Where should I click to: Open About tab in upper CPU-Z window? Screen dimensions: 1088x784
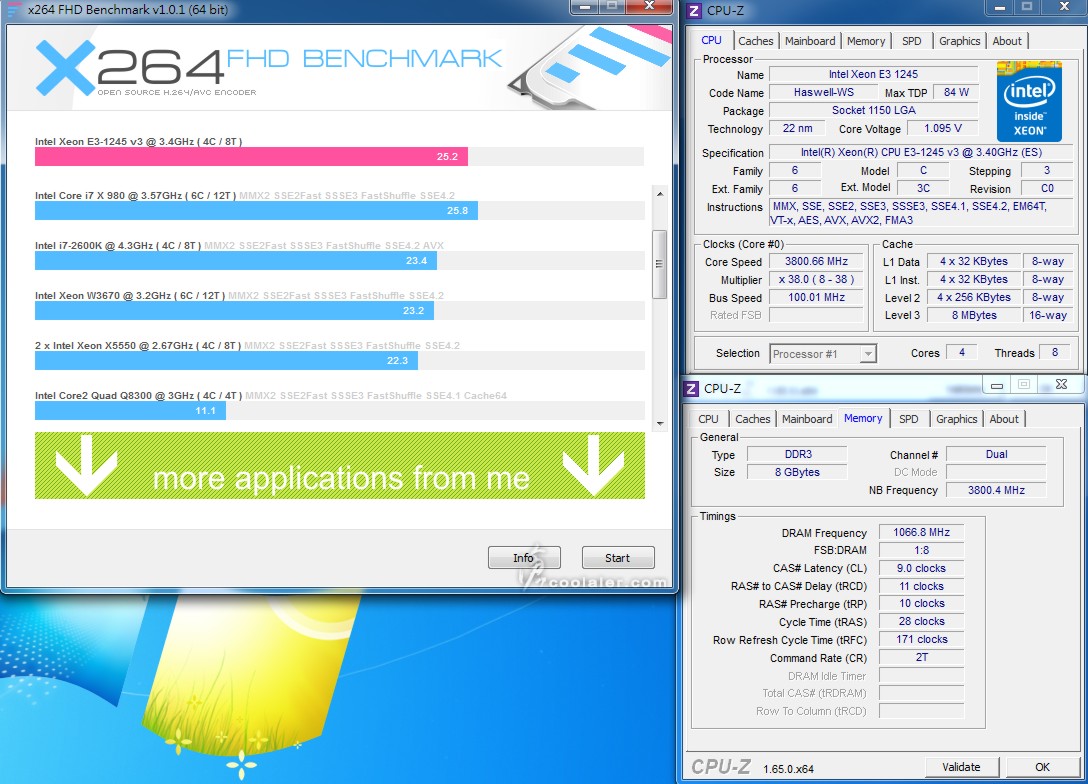click(1006, 41)
